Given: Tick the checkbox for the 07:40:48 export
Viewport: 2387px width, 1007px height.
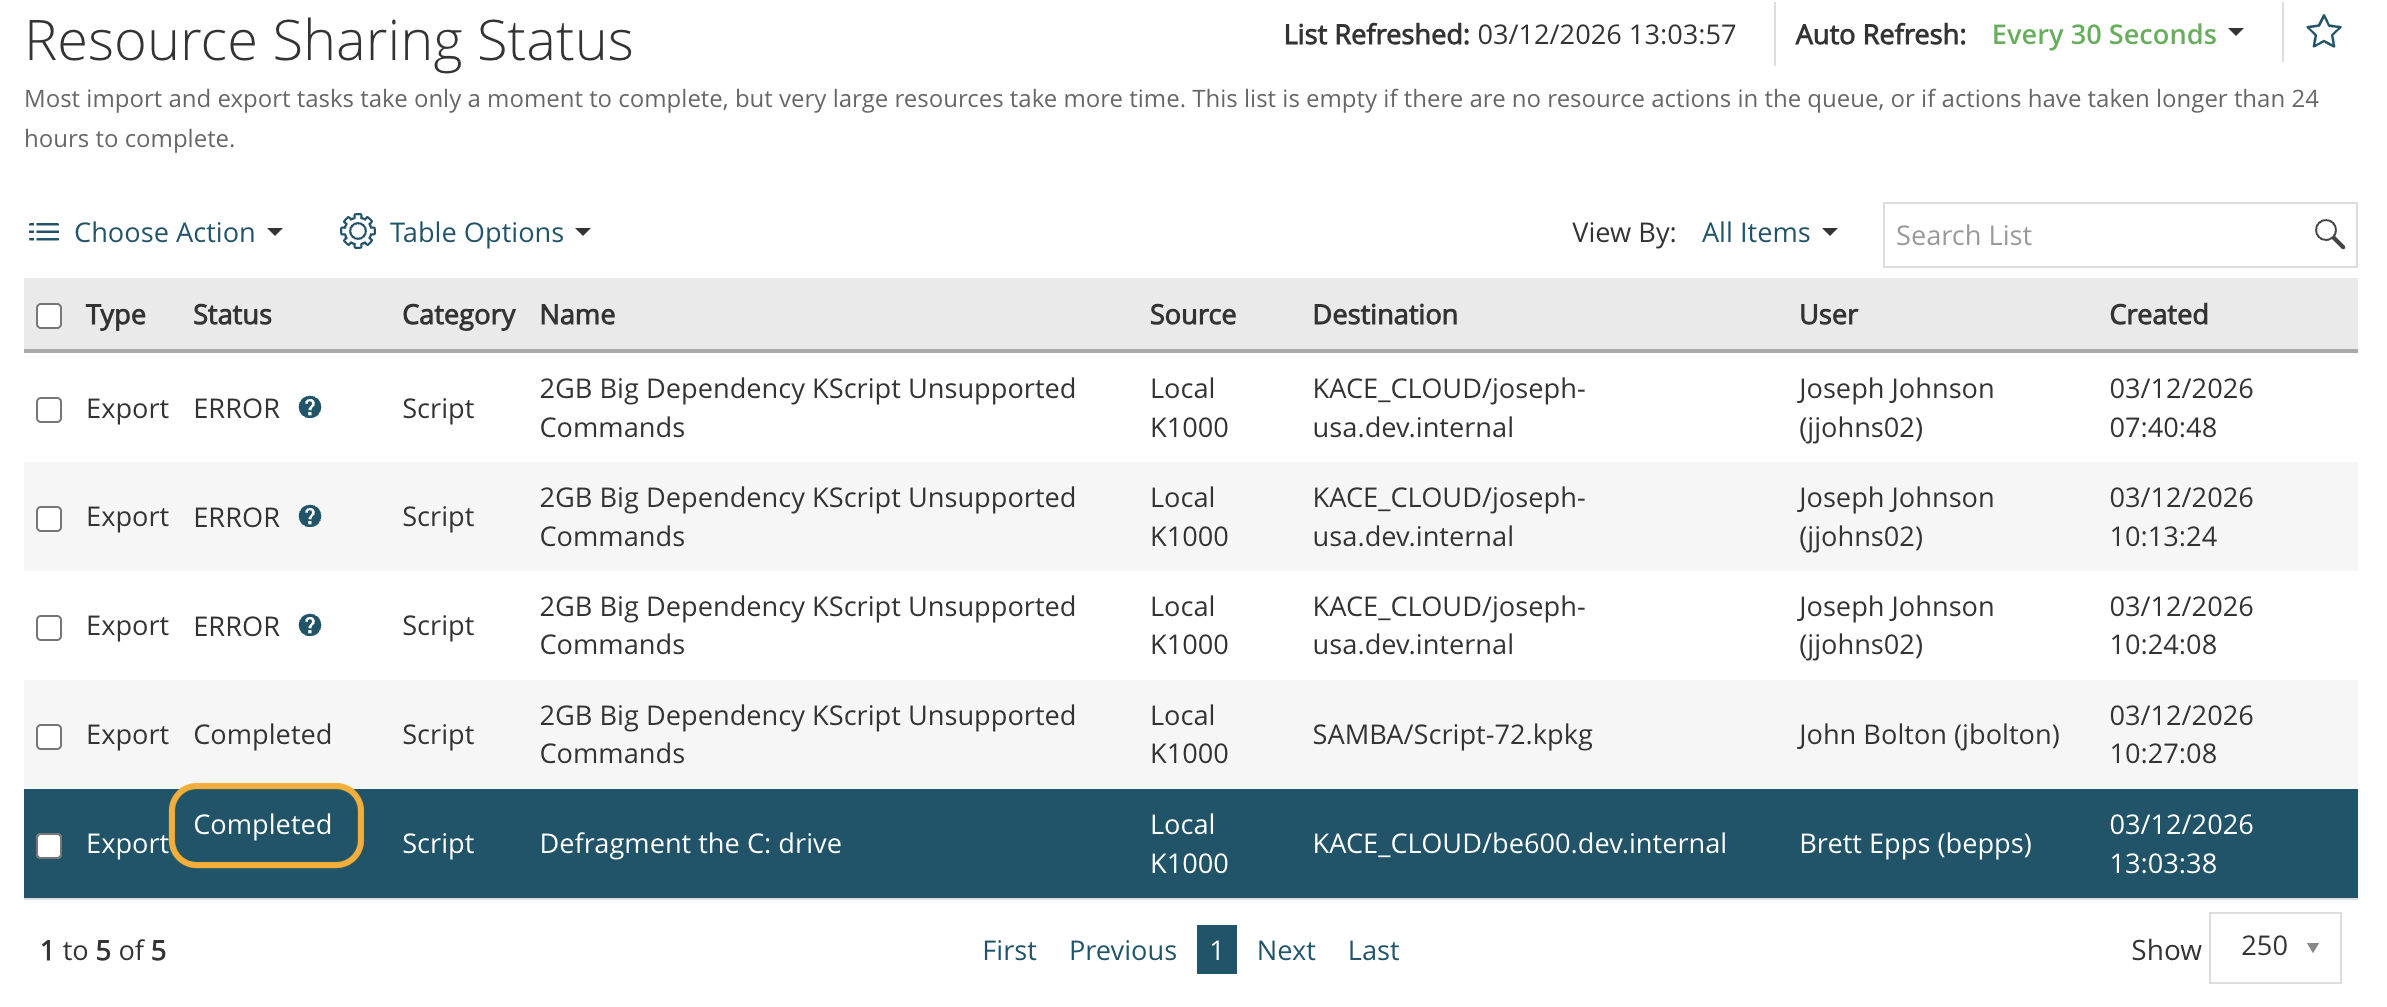Looking at the screenshot, I should point(49,410).
